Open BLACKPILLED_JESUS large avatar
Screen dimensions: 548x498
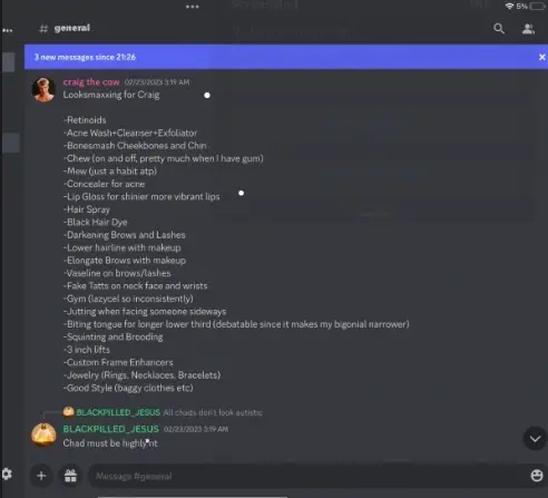[x=44, y=435]
